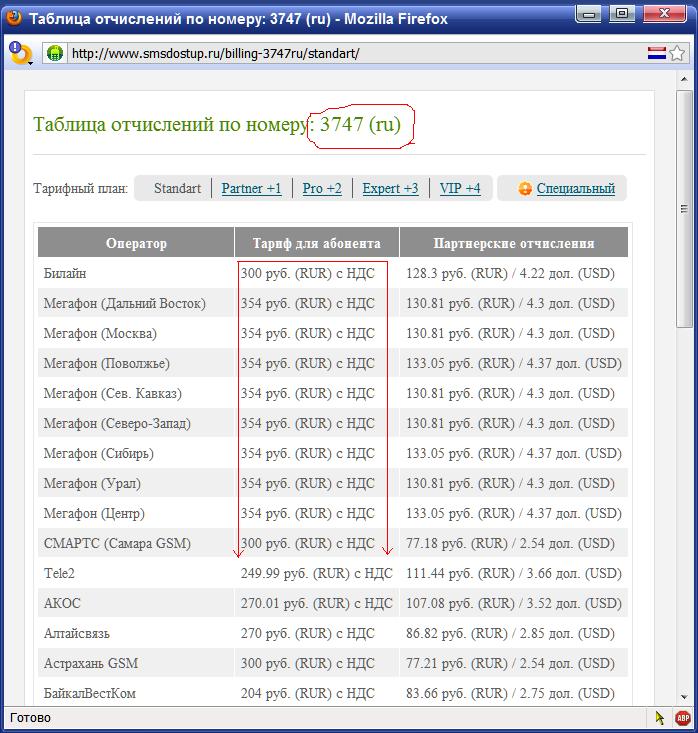Click Tele2 tariff 249.99 руб. cell

[x=317, y=573]
